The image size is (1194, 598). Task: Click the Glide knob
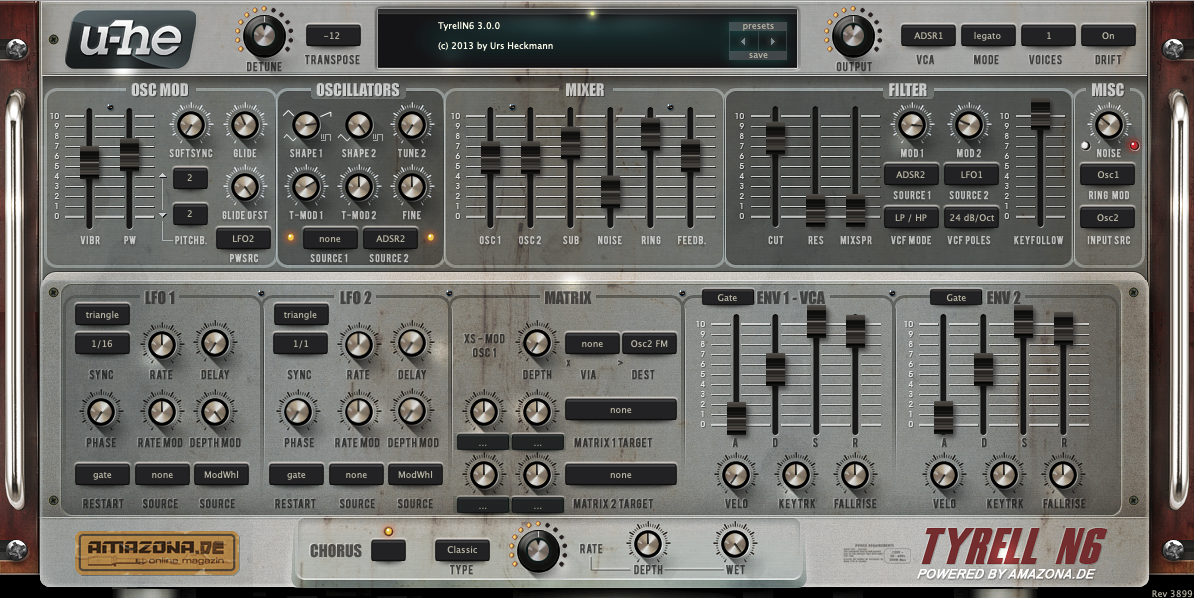click(x=244, y=124)
